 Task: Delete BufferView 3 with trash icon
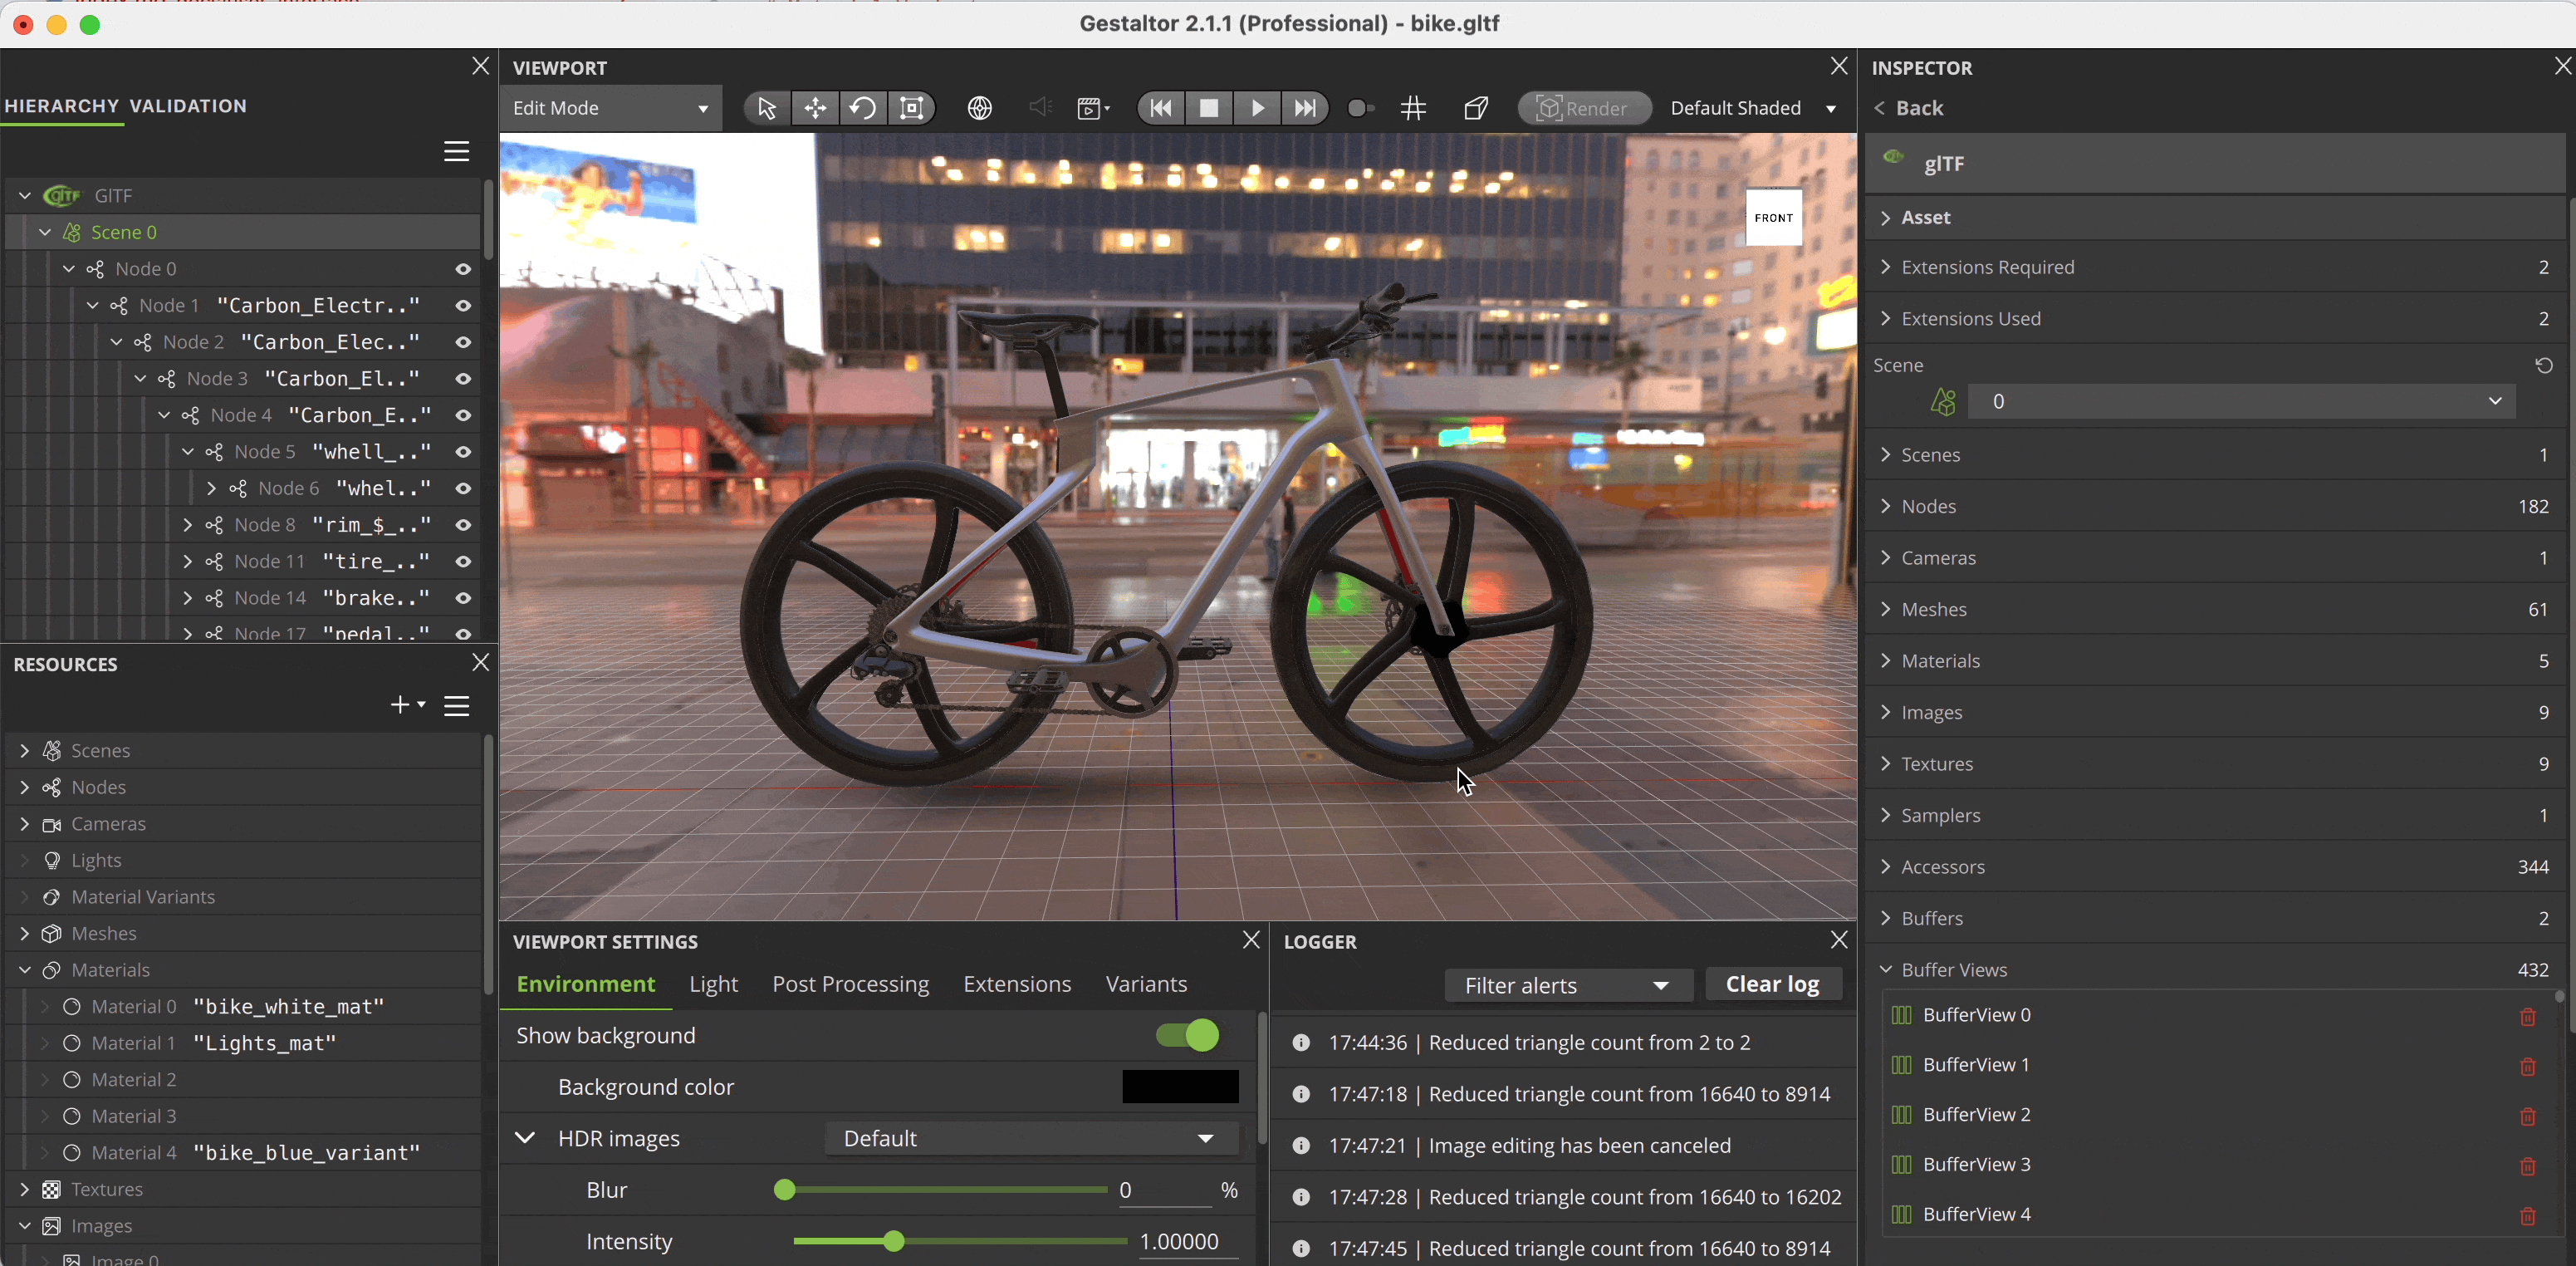pos(2528,1166)
